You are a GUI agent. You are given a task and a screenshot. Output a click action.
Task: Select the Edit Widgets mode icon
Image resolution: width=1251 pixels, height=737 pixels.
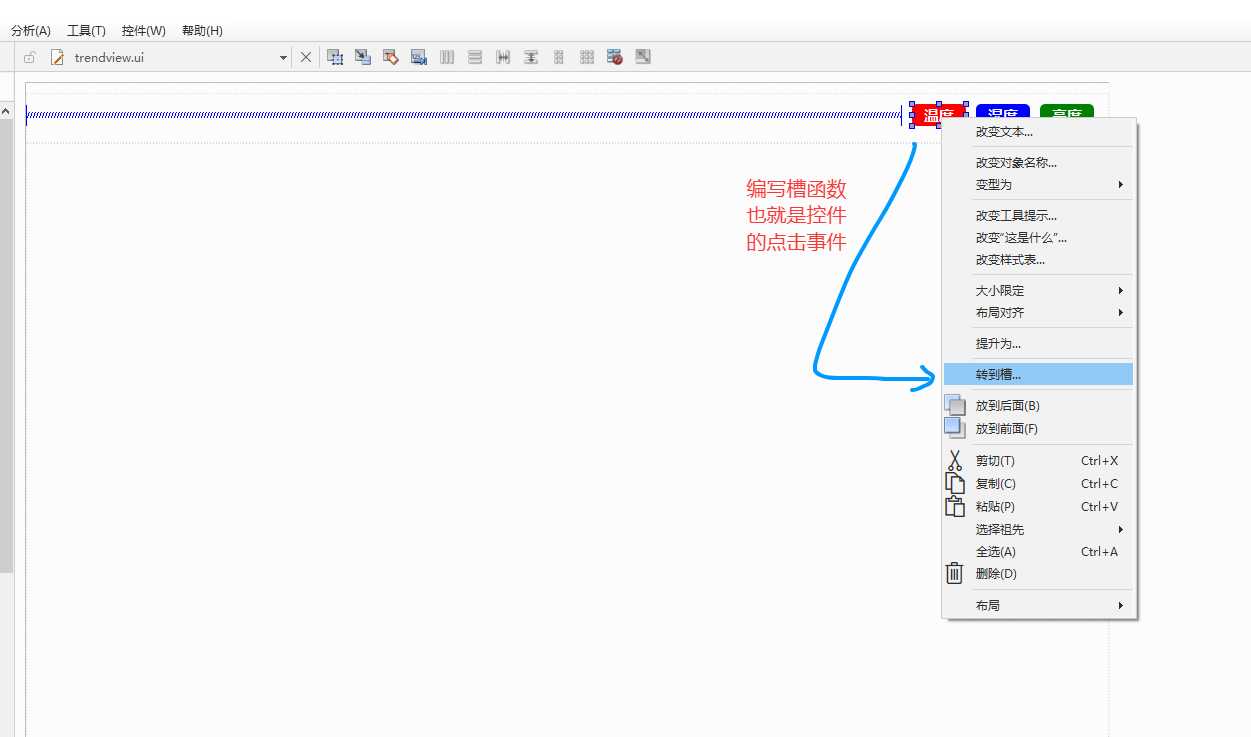pyautogui.click(x=335, y=57)
